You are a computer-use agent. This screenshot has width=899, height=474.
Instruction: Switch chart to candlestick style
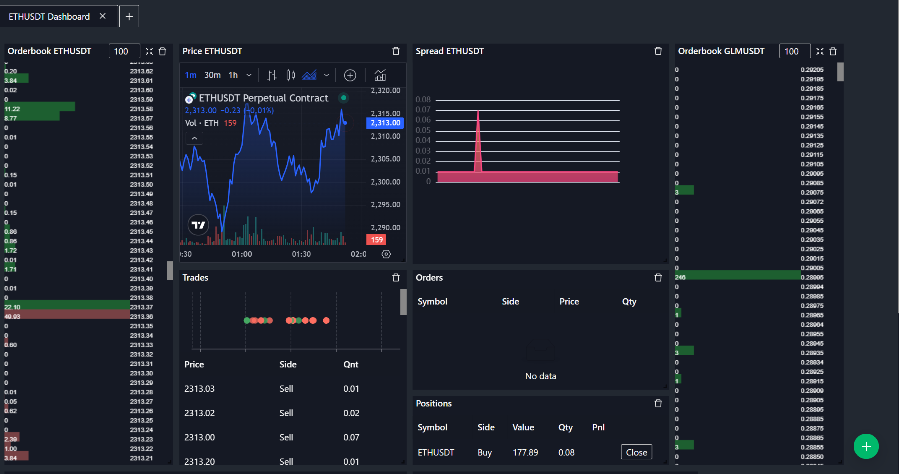tap(291, 75)
